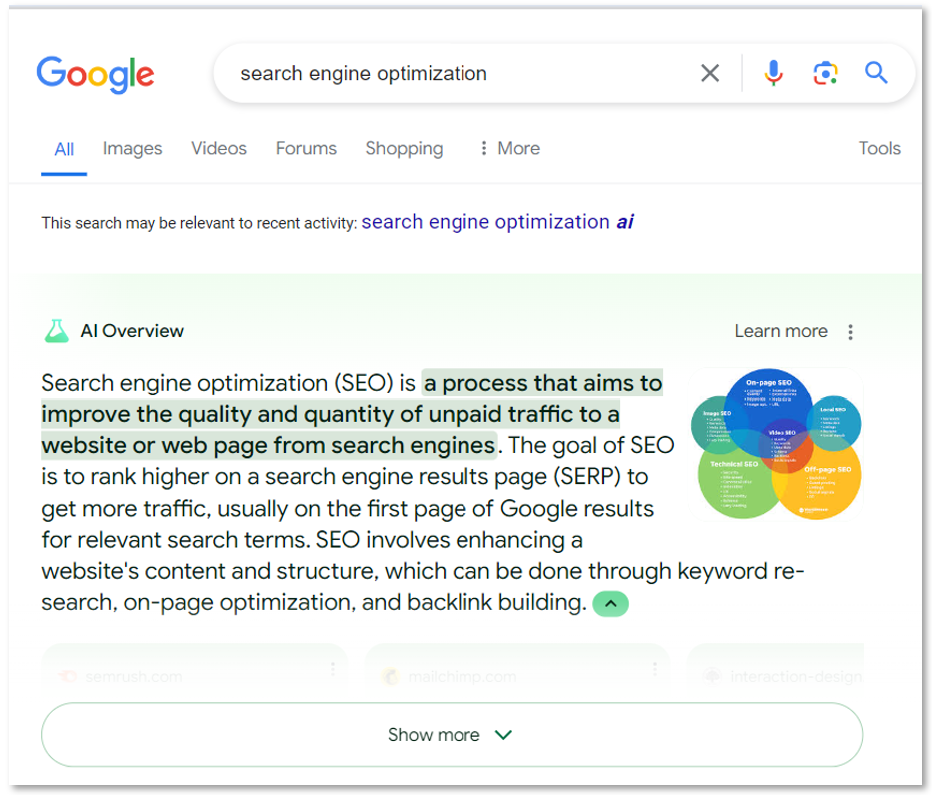Collapse the AI Overview with the chevron
This screenshot has width=932, height=795.
610,603
